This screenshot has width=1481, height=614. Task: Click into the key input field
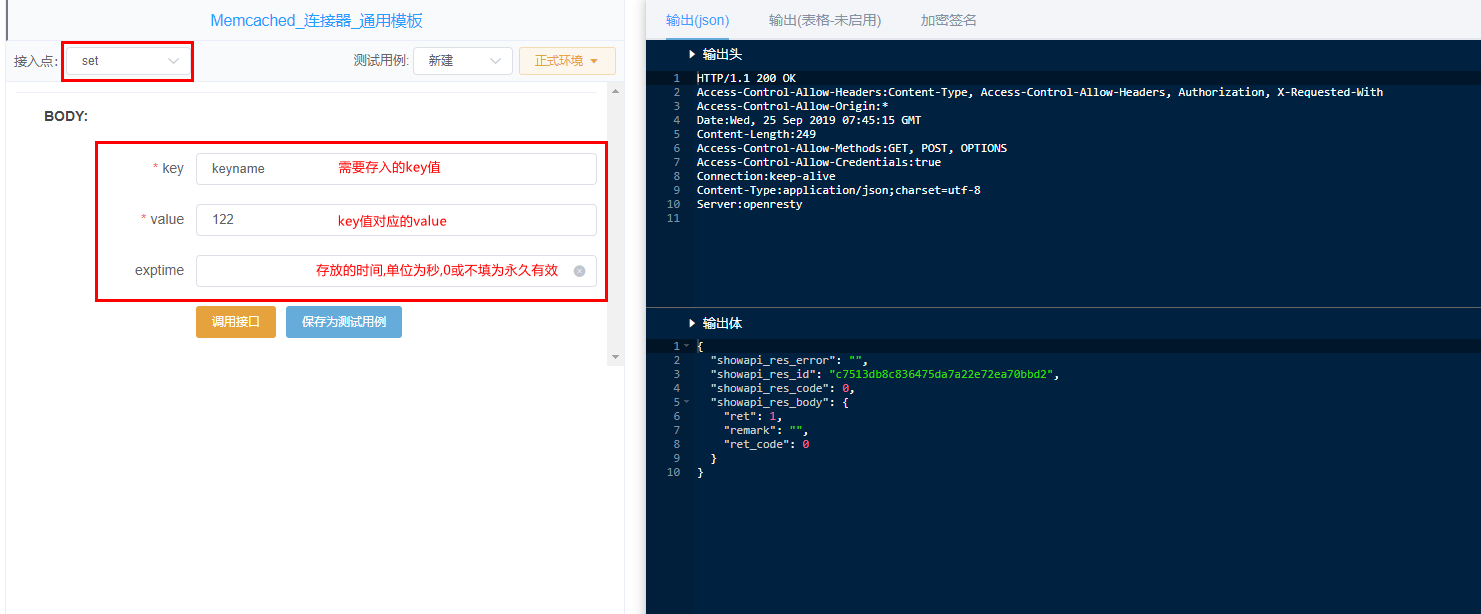pyautogui.click(x=396, y=168)
